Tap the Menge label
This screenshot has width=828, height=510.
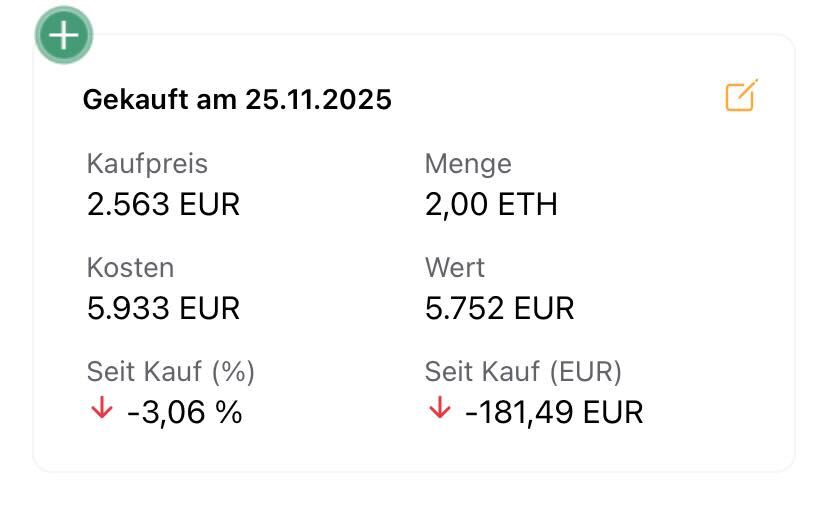[468, 164]
